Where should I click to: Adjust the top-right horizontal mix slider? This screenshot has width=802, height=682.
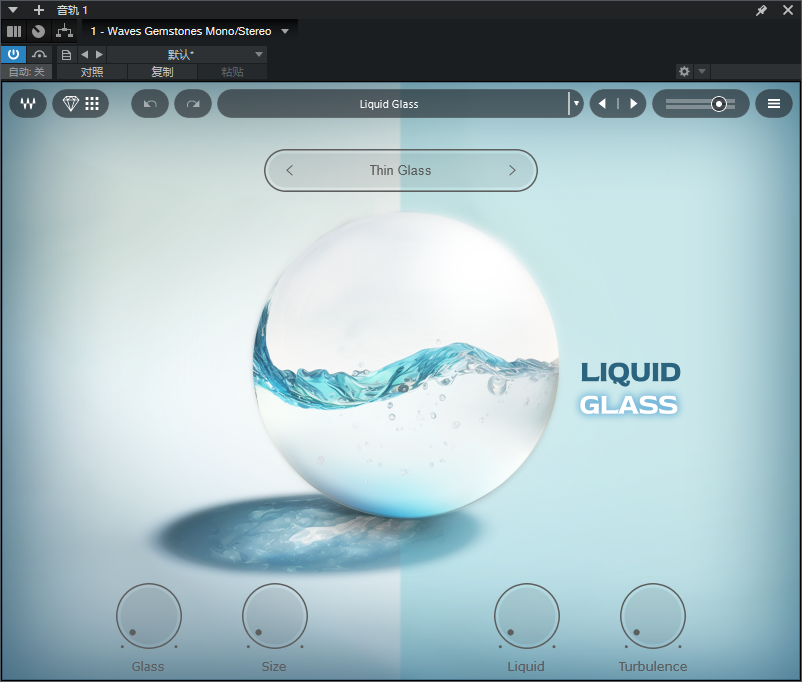click(701, 104)
